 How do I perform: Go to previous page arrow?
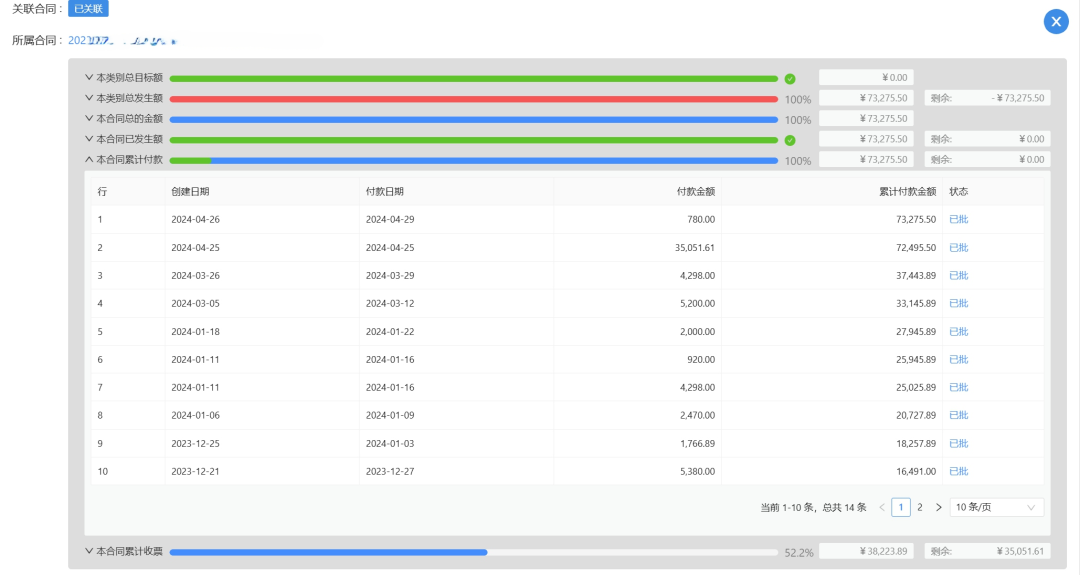point(882,507)
